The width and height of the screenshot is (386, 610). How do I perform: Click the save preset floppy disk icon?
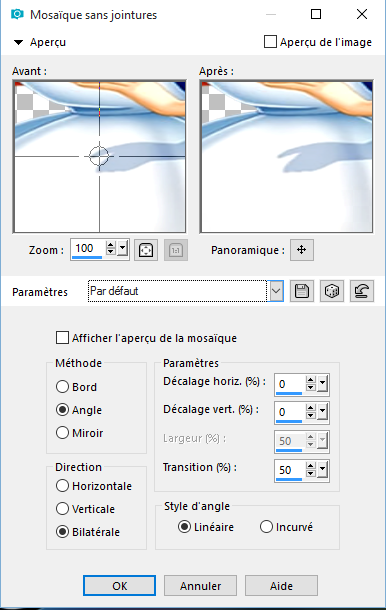(302, 291)
